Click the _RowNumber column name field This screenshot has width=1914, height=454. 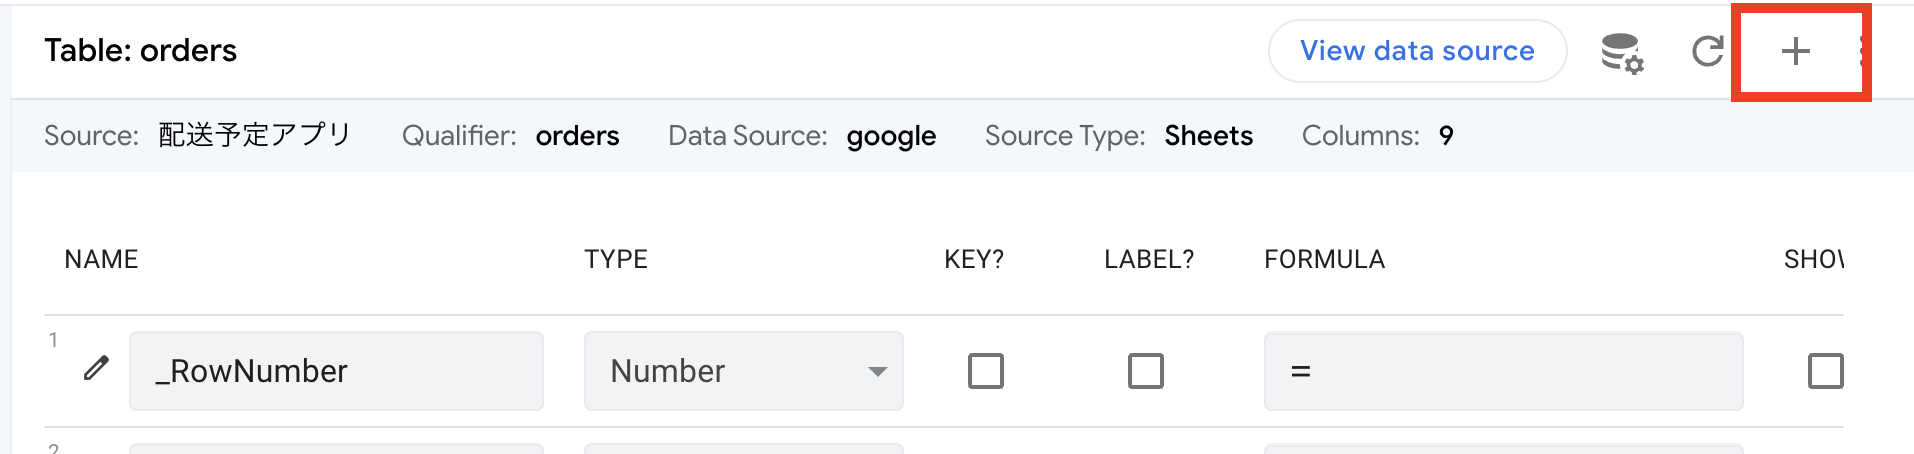click(336, 371)
